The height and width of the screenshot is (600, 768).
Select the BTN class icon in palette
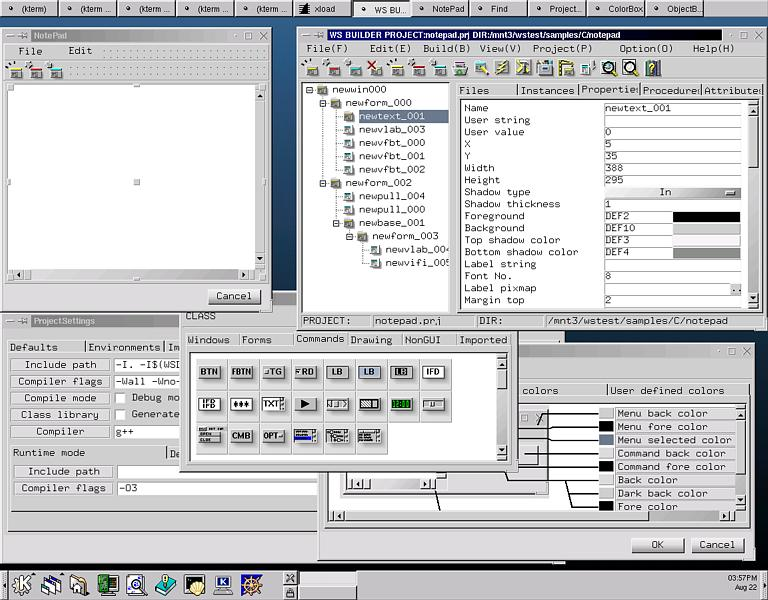(x=209, y=372)
